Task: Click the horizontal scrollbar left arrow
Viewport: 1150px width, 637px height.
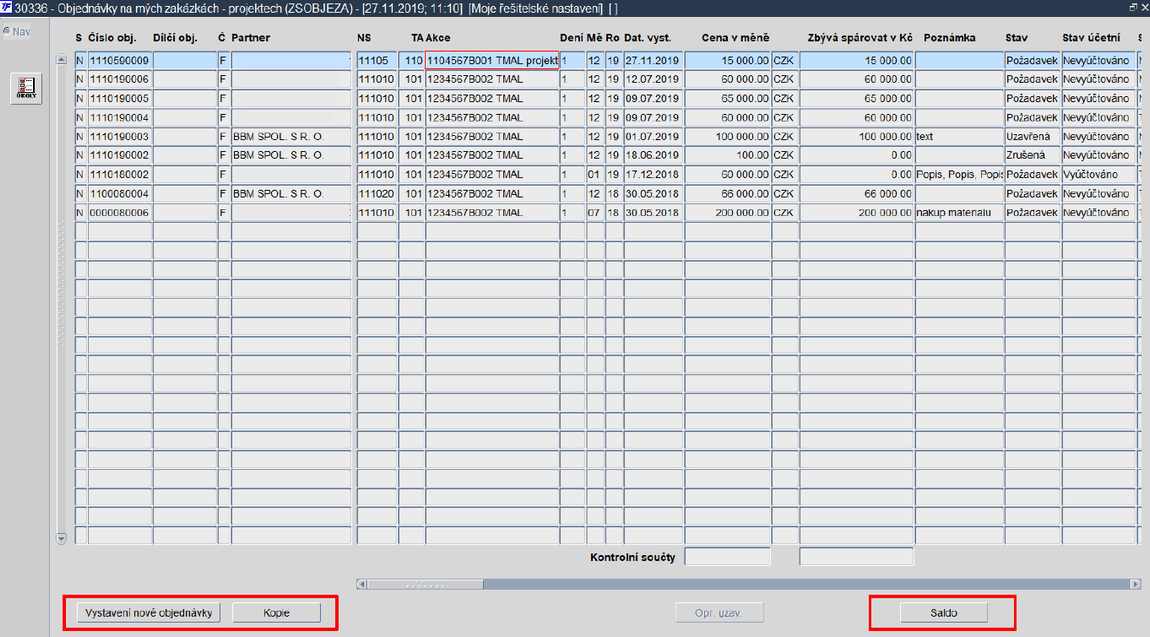Action: coord(361,584)
